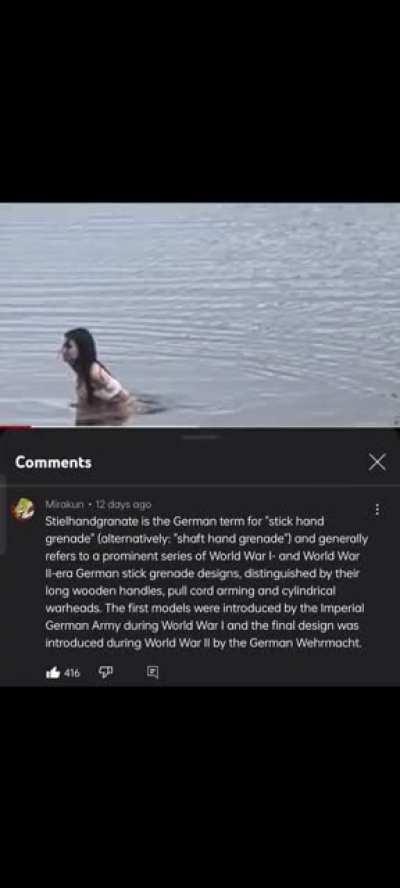400x888 pixels.
Task: Tap Mirakun's profile avatar
Action: tap(23, 509)
